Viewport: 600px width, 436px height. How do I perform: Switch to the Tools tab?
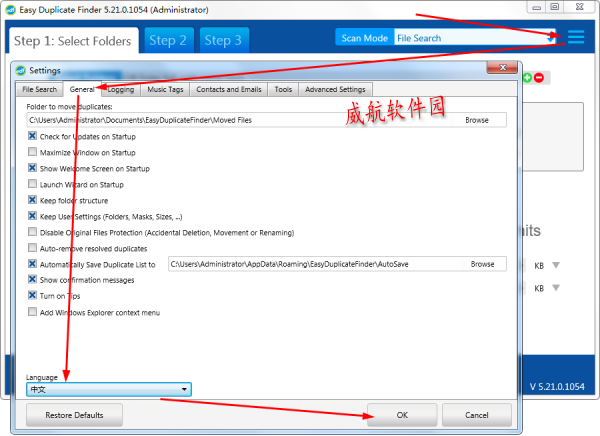point(283,90)
